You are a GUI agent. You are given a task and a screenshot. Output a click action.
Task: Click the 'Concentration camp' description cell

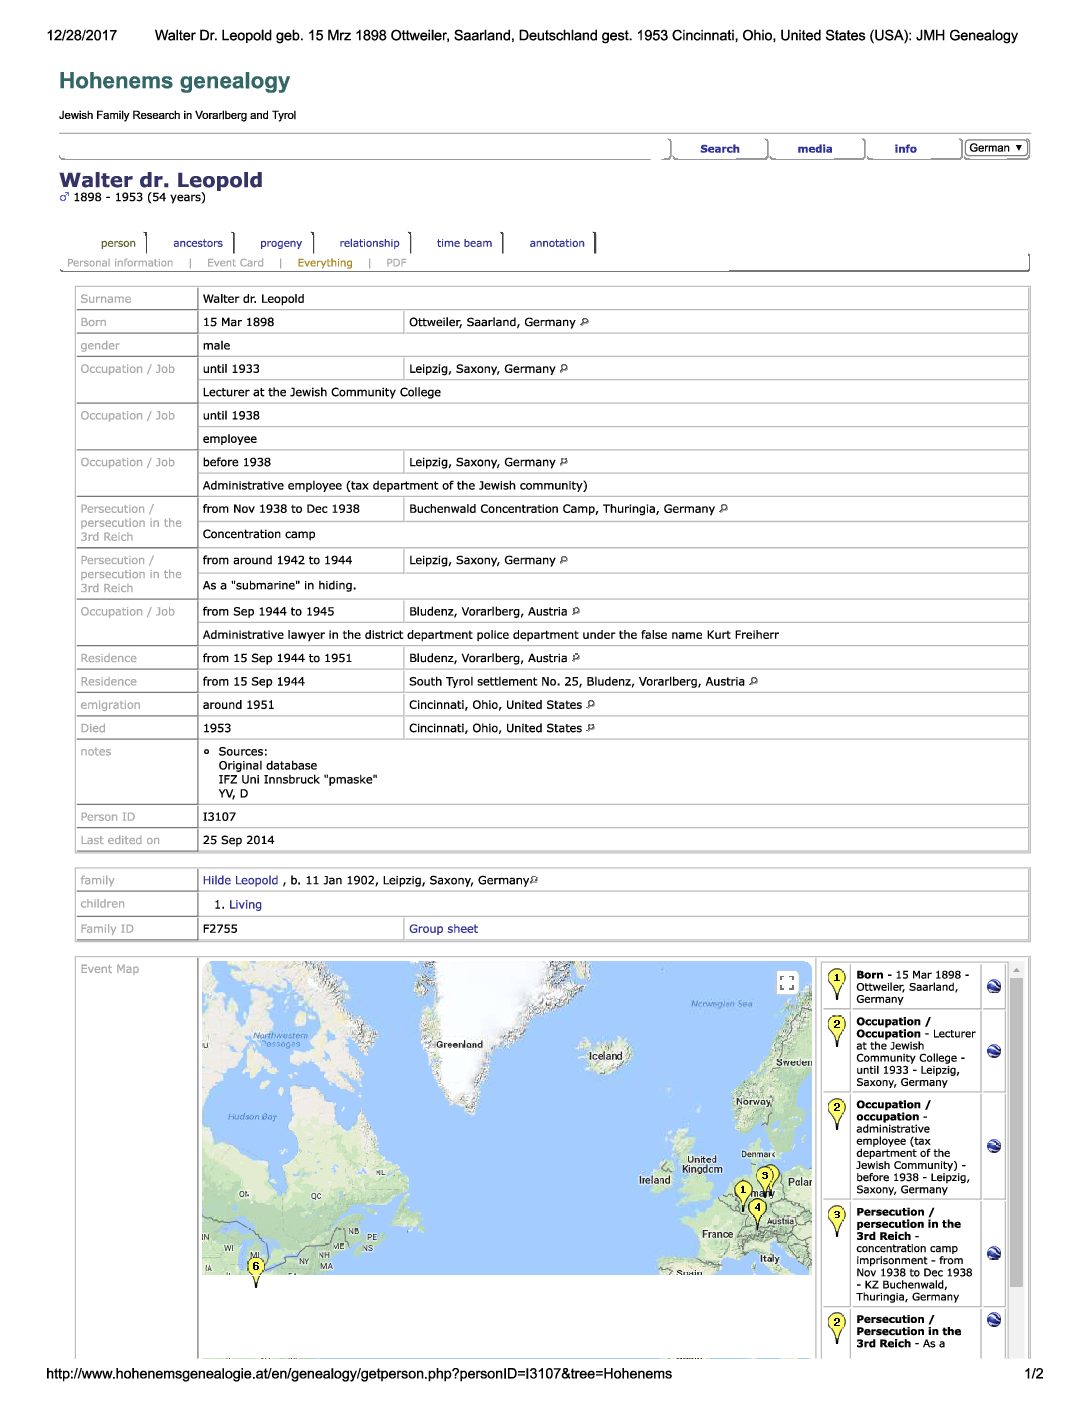613,534
